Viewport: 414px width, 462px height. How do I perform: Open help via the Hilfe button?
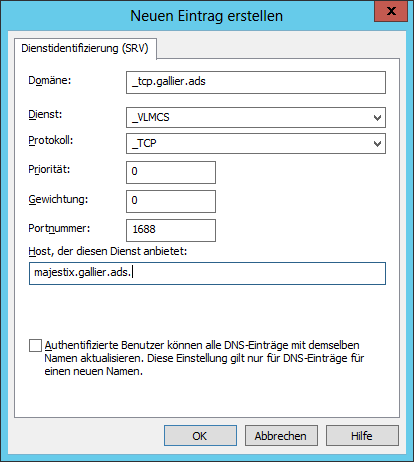362,435
